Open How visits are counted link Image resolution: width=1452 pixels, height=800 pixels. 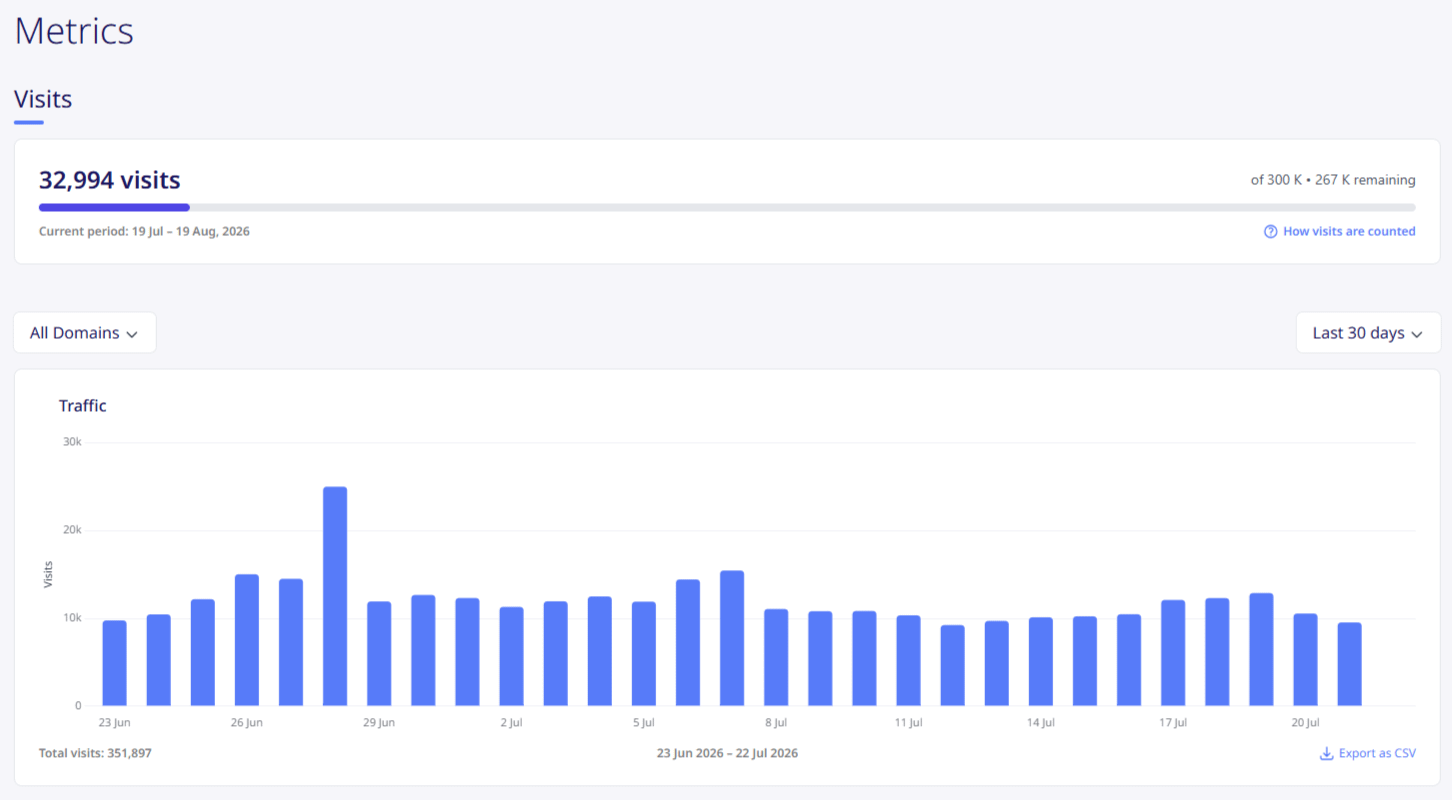point(1349,231)
